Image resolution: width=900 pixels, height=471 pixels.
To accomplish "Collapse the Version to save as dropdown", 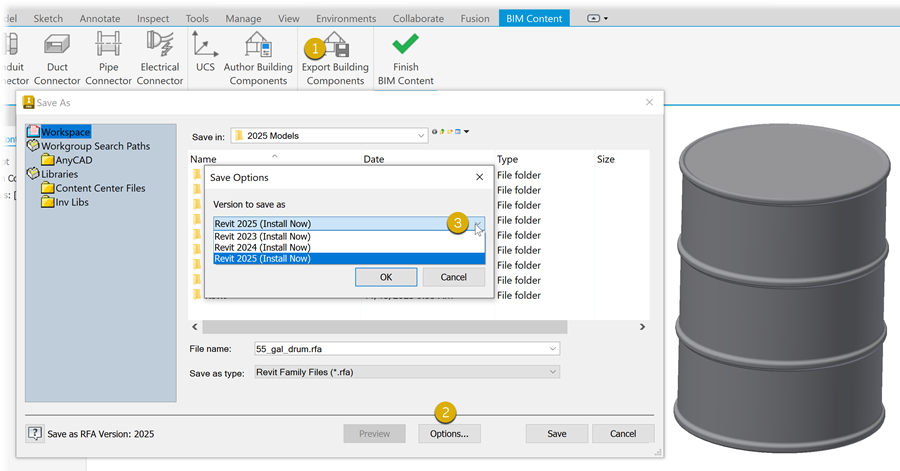I will click(x=478, y=224).
